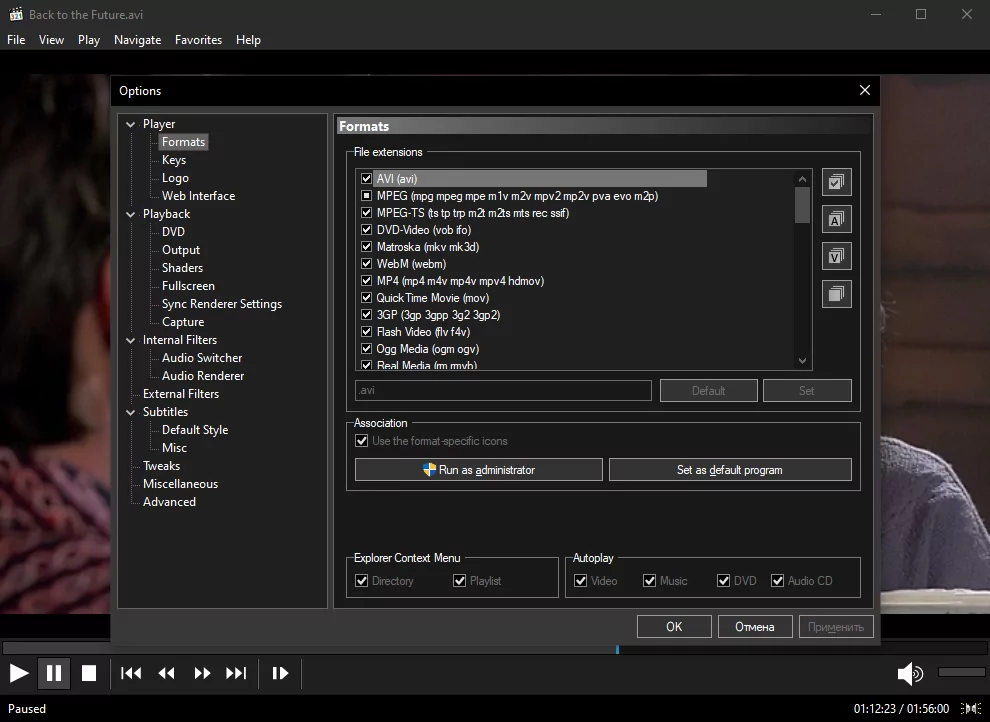Screen dimensions: 990x722
Task: Open the View menu
Action: 51,40
